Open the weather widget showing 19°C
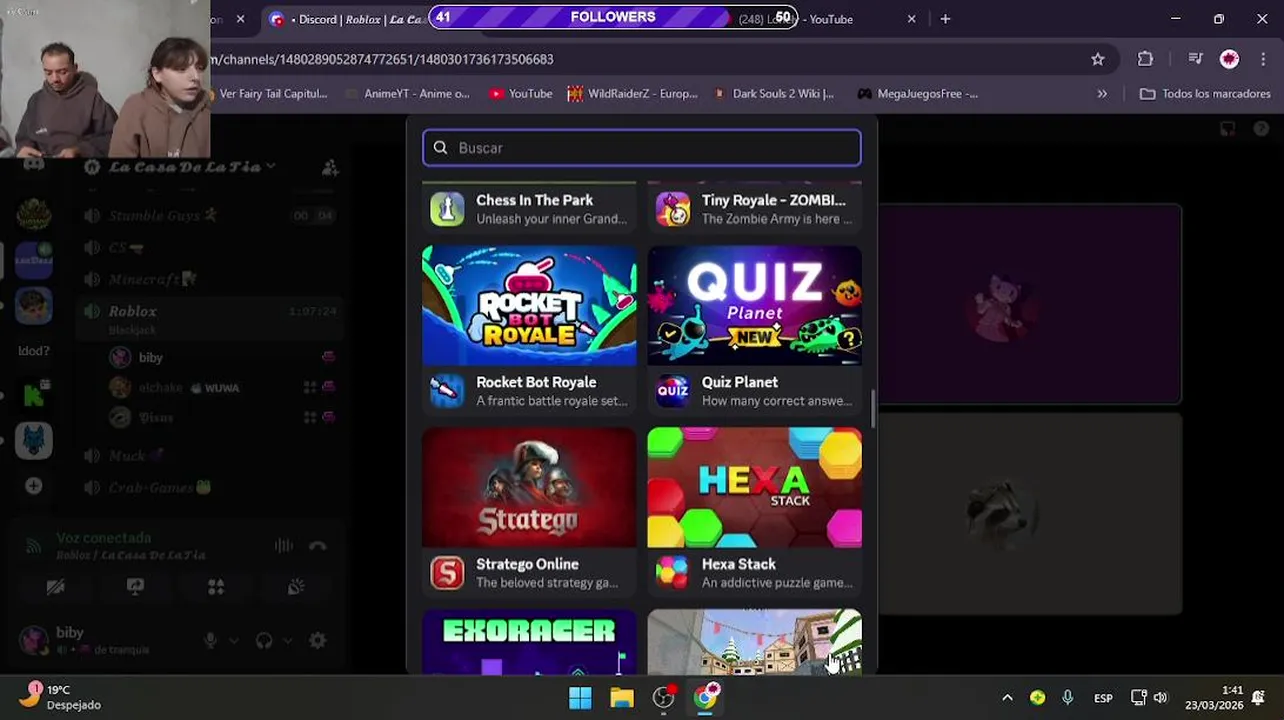Viewport: 1284px width, 720px height. [62, 697]
